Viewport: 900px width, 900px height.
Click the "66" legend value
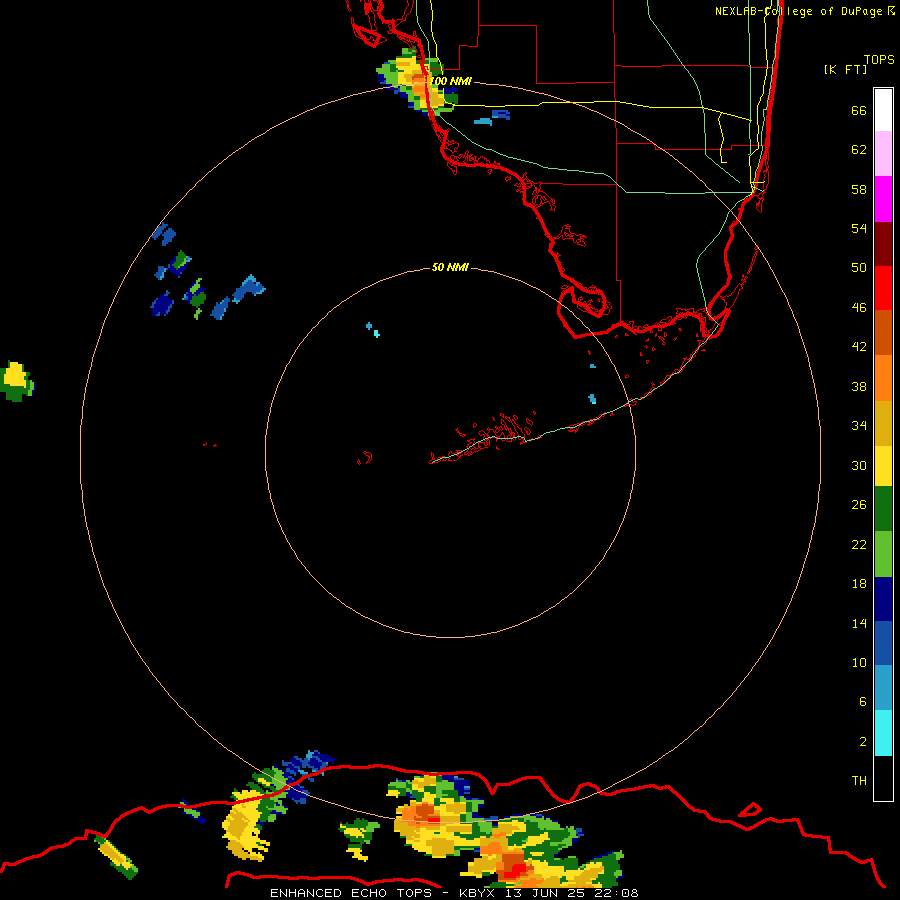click(859, 110)
